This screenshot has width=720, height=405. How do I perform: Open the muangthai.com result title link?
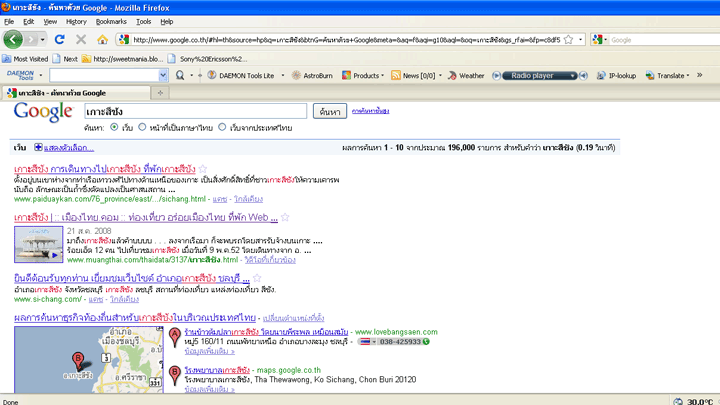[x=146, y=217]
